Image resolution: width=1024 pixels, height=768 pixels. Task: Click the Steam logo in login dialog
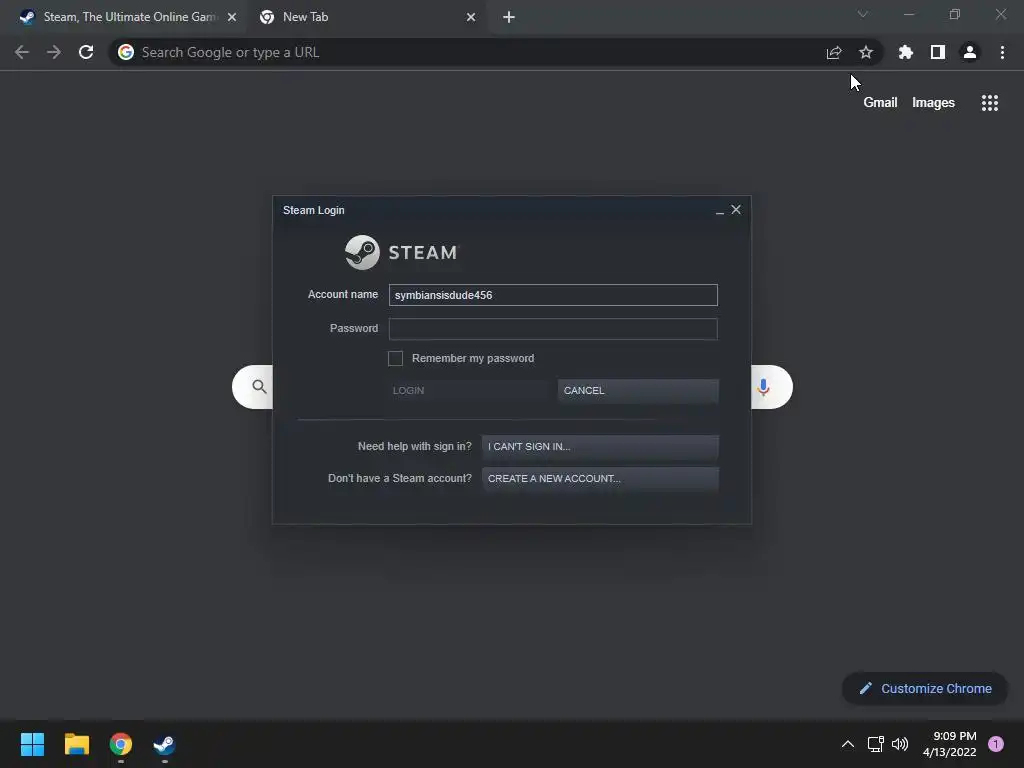402,252
